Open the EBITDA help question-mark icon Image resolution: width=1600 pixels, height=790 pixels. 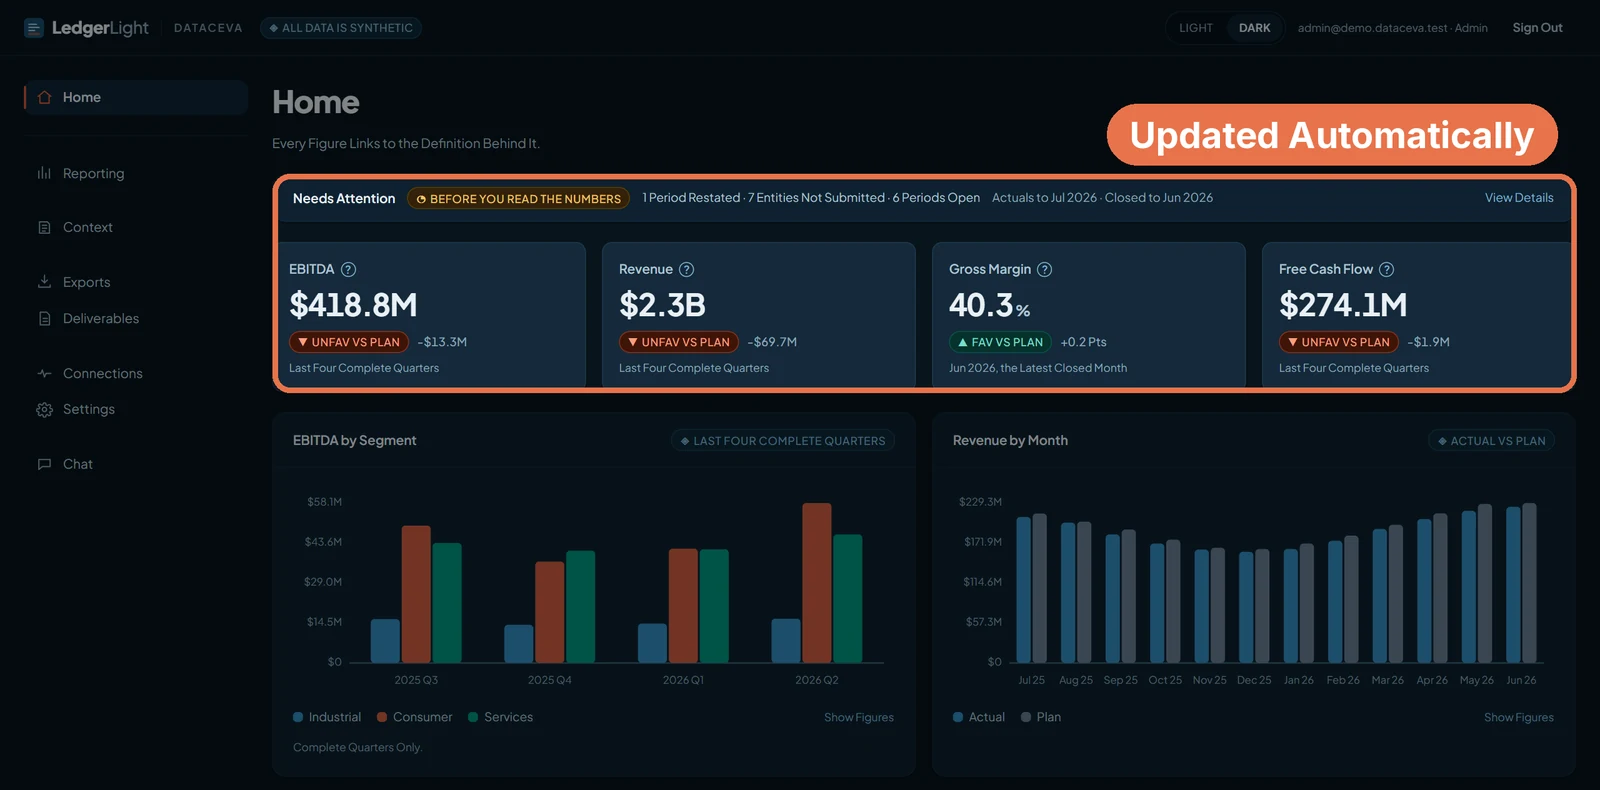click(x=348, y=269)
